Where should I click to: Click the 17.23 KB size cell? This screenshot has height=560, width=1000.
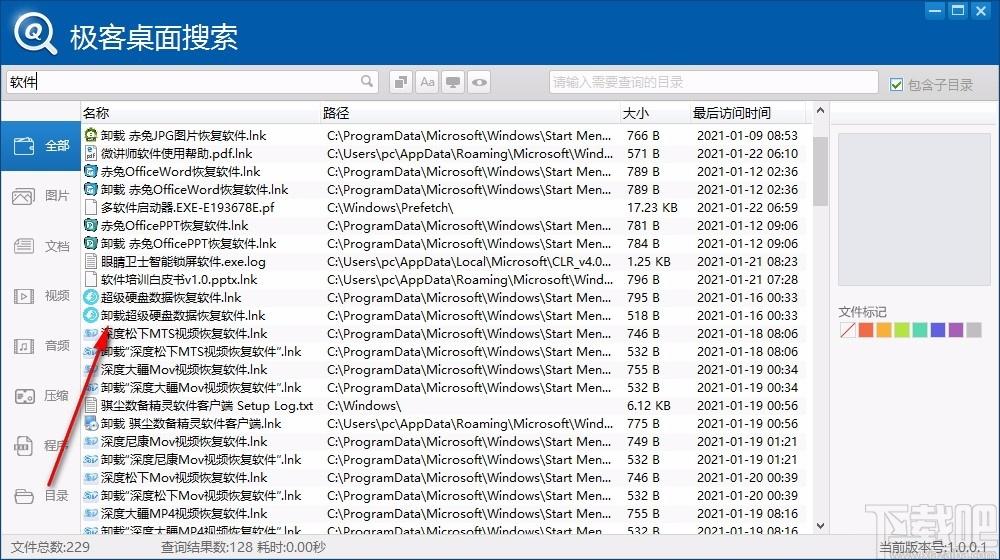652,207
